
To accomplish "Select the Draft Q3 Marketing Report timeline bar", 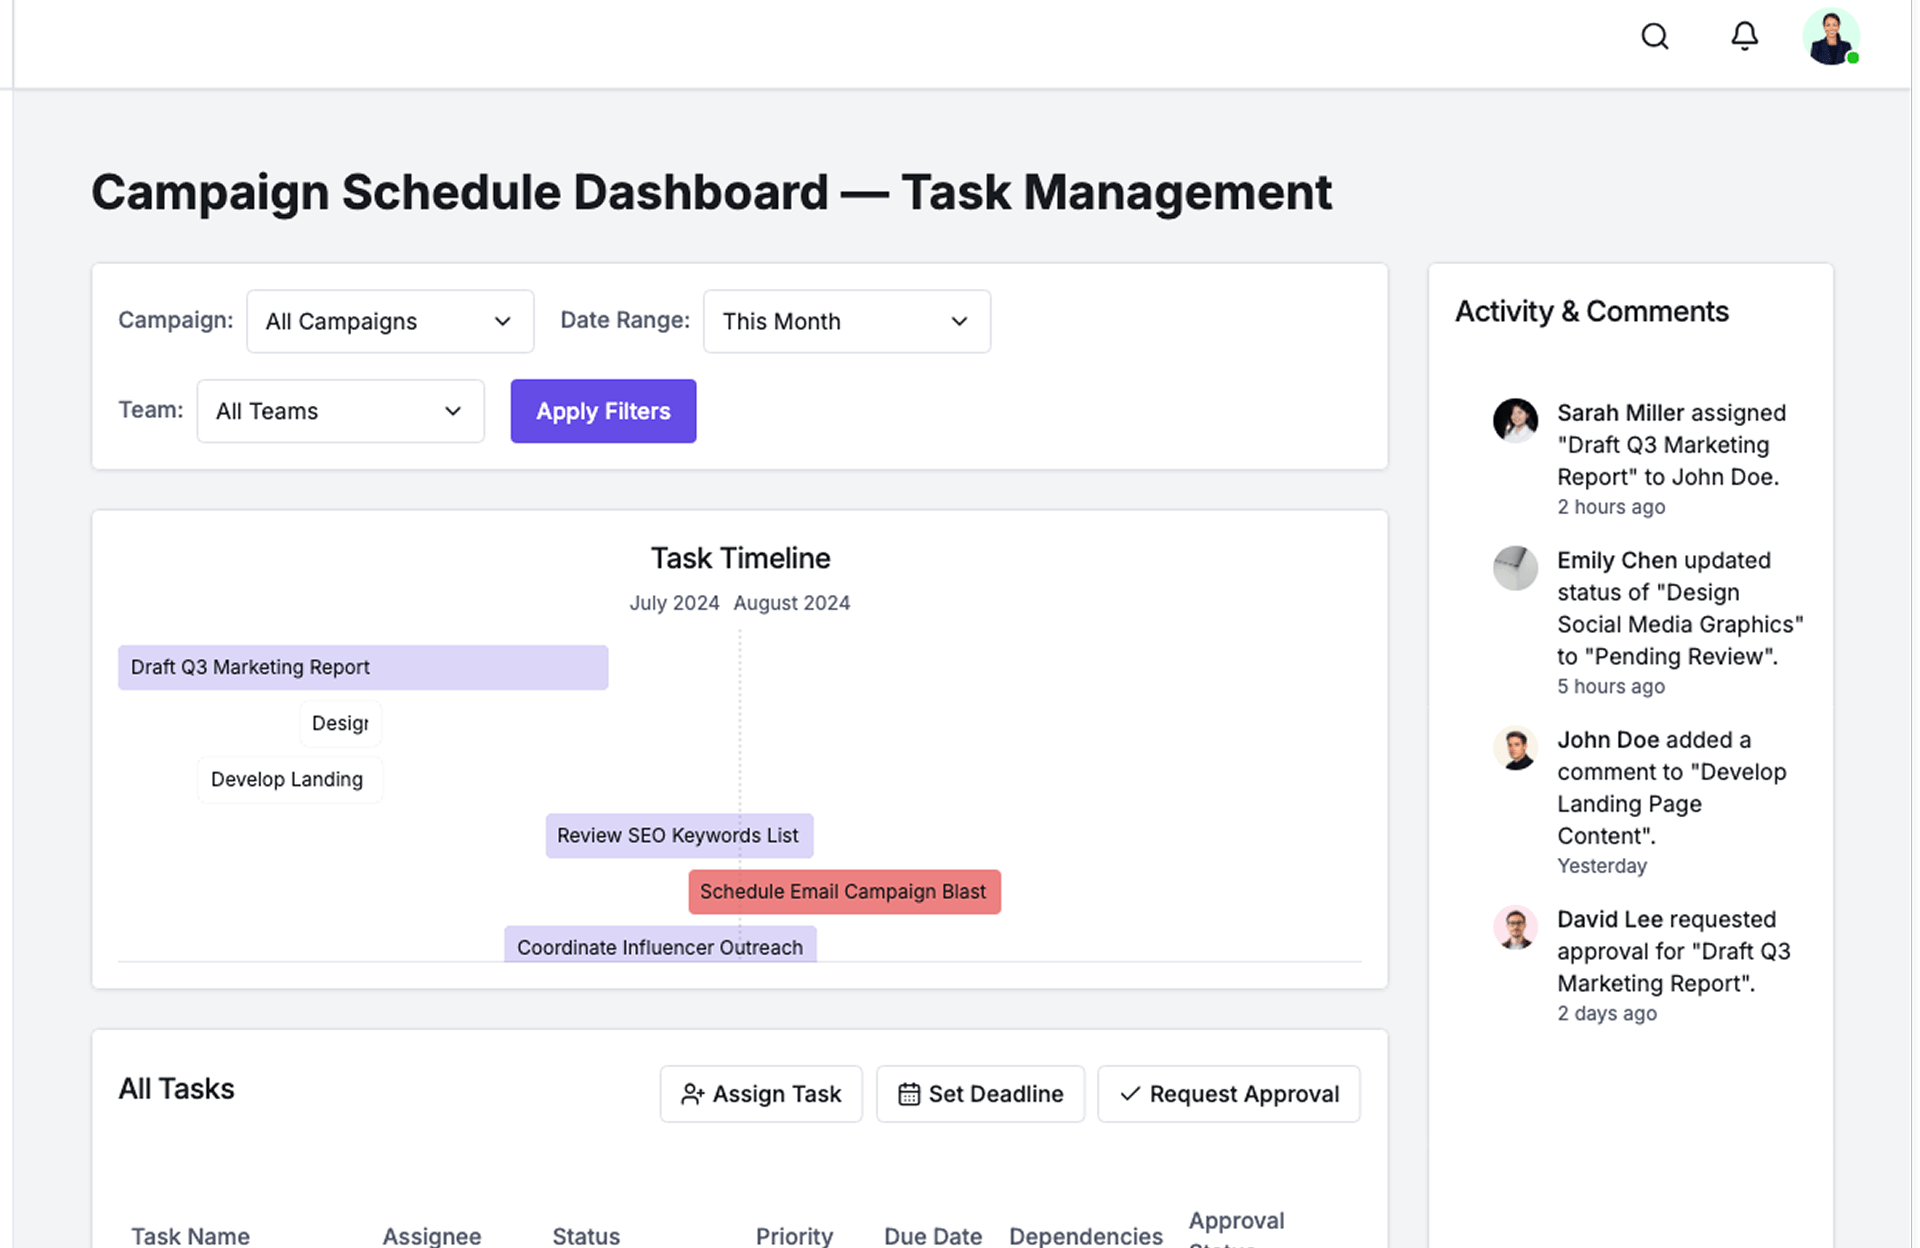I will pyautogui.click(x=362, y=667).
